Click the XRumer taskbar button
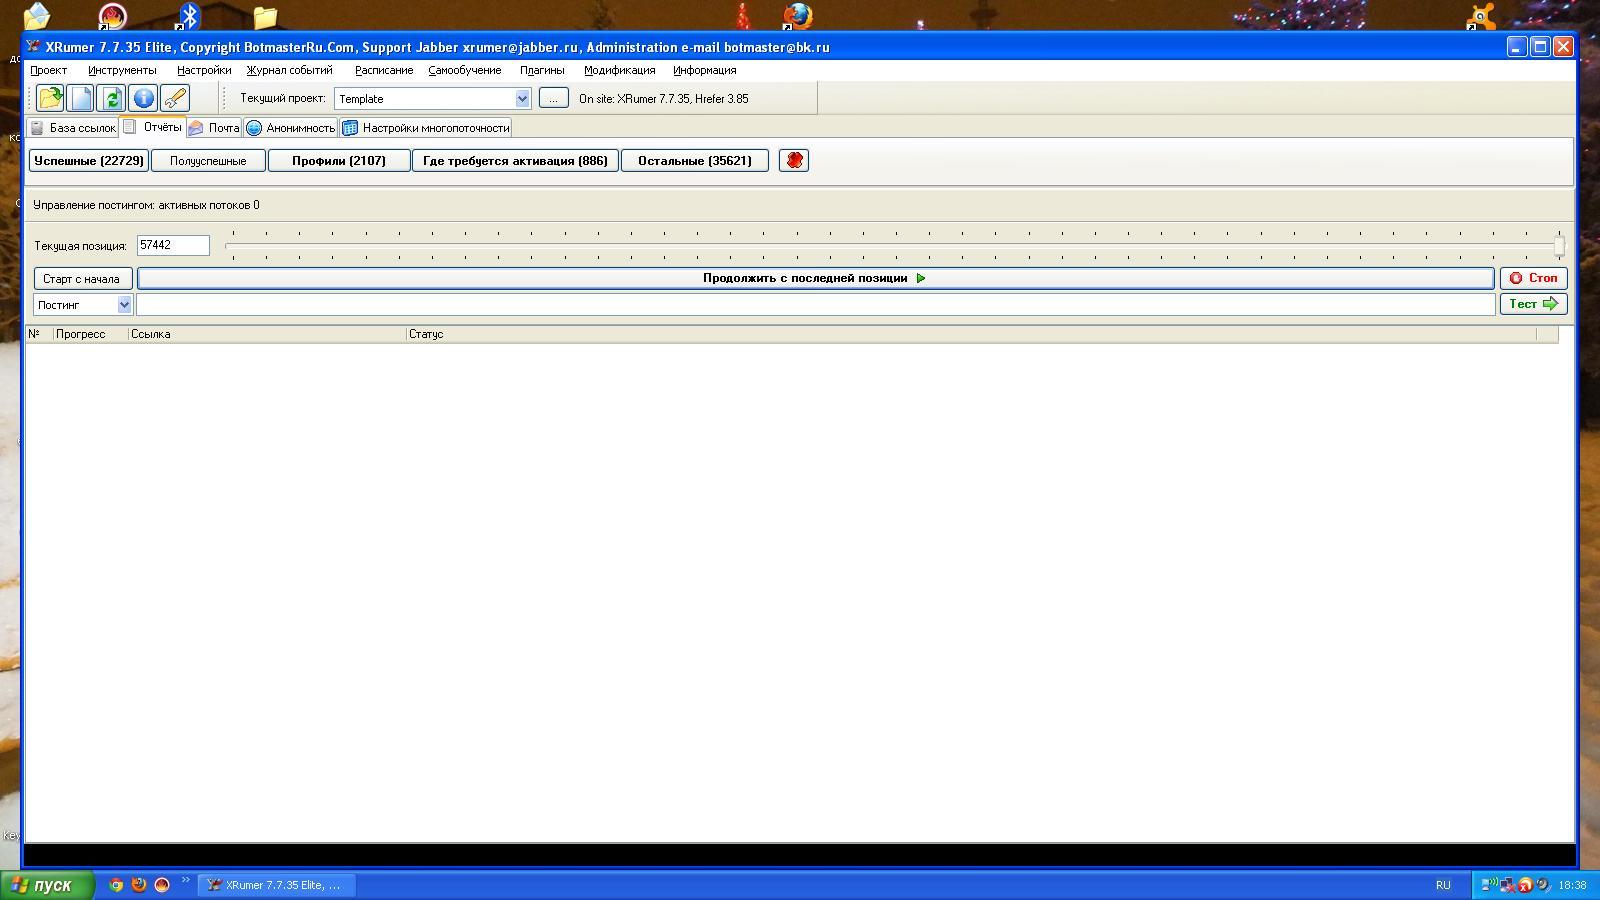Image resolution: width=1600 pixels, height=900 pixels. click(x=277, y=885)
